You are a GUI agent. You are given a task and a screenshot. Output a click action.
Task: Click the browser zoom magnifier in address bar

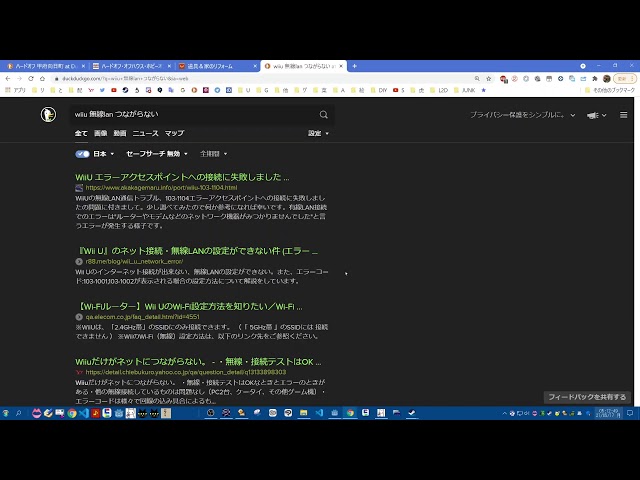(x=477, y=78)
